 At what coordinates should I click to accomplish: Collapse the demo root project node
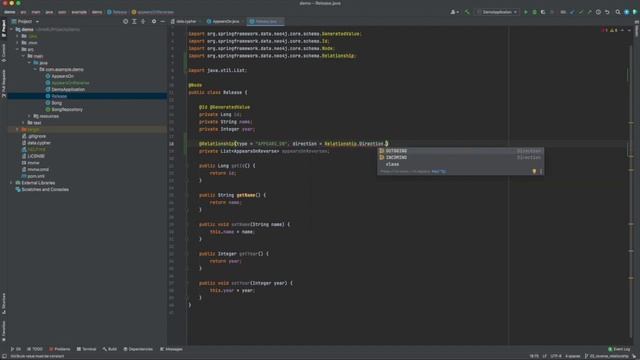tap(12, 29)
